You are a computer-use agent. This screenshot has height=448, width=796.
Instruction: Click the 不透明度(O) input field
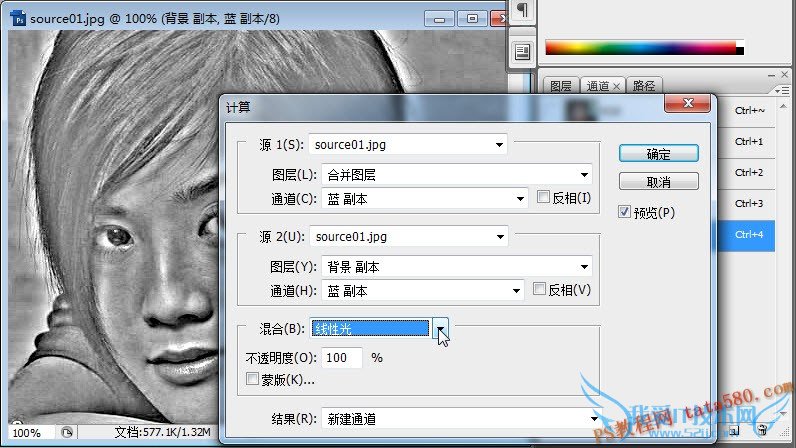tap(342, 358)
